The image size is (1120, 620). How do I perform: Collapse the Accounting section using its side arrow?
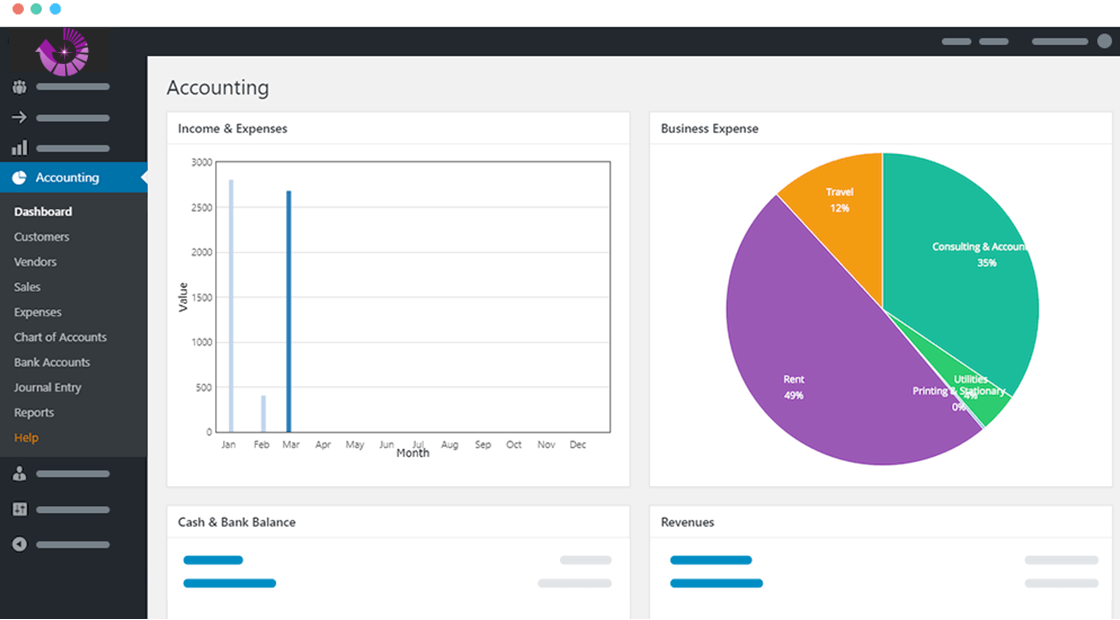[143, 177]
